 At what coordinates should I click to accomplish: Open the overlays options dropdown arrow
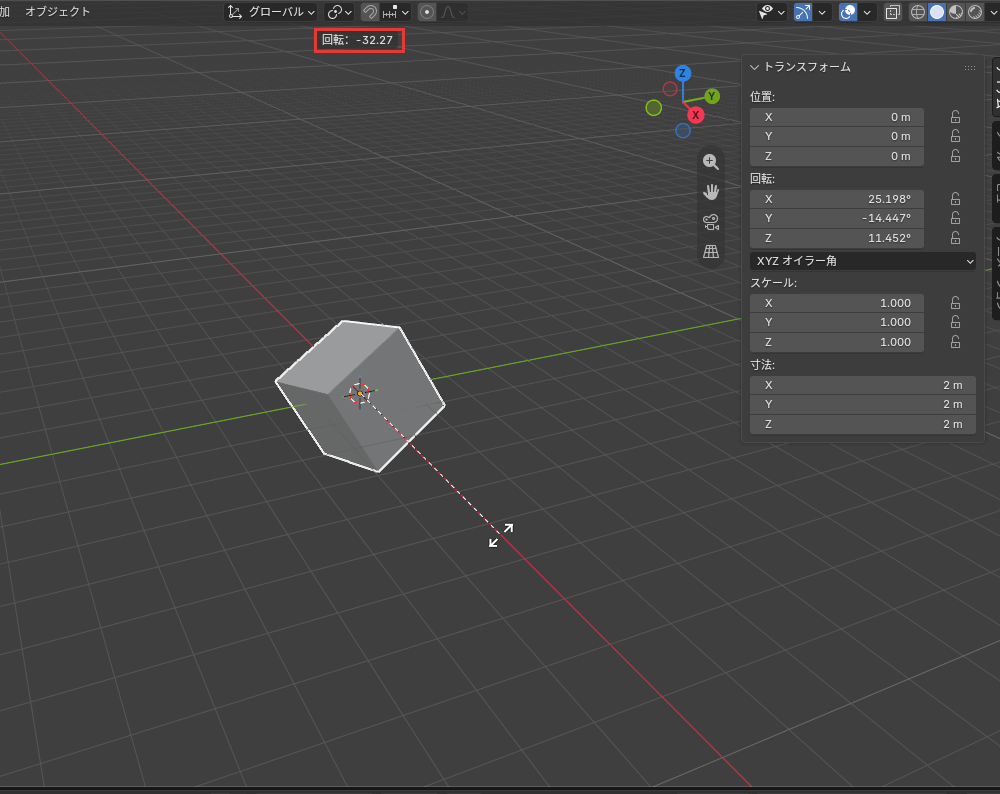click(x=867, y=12)
